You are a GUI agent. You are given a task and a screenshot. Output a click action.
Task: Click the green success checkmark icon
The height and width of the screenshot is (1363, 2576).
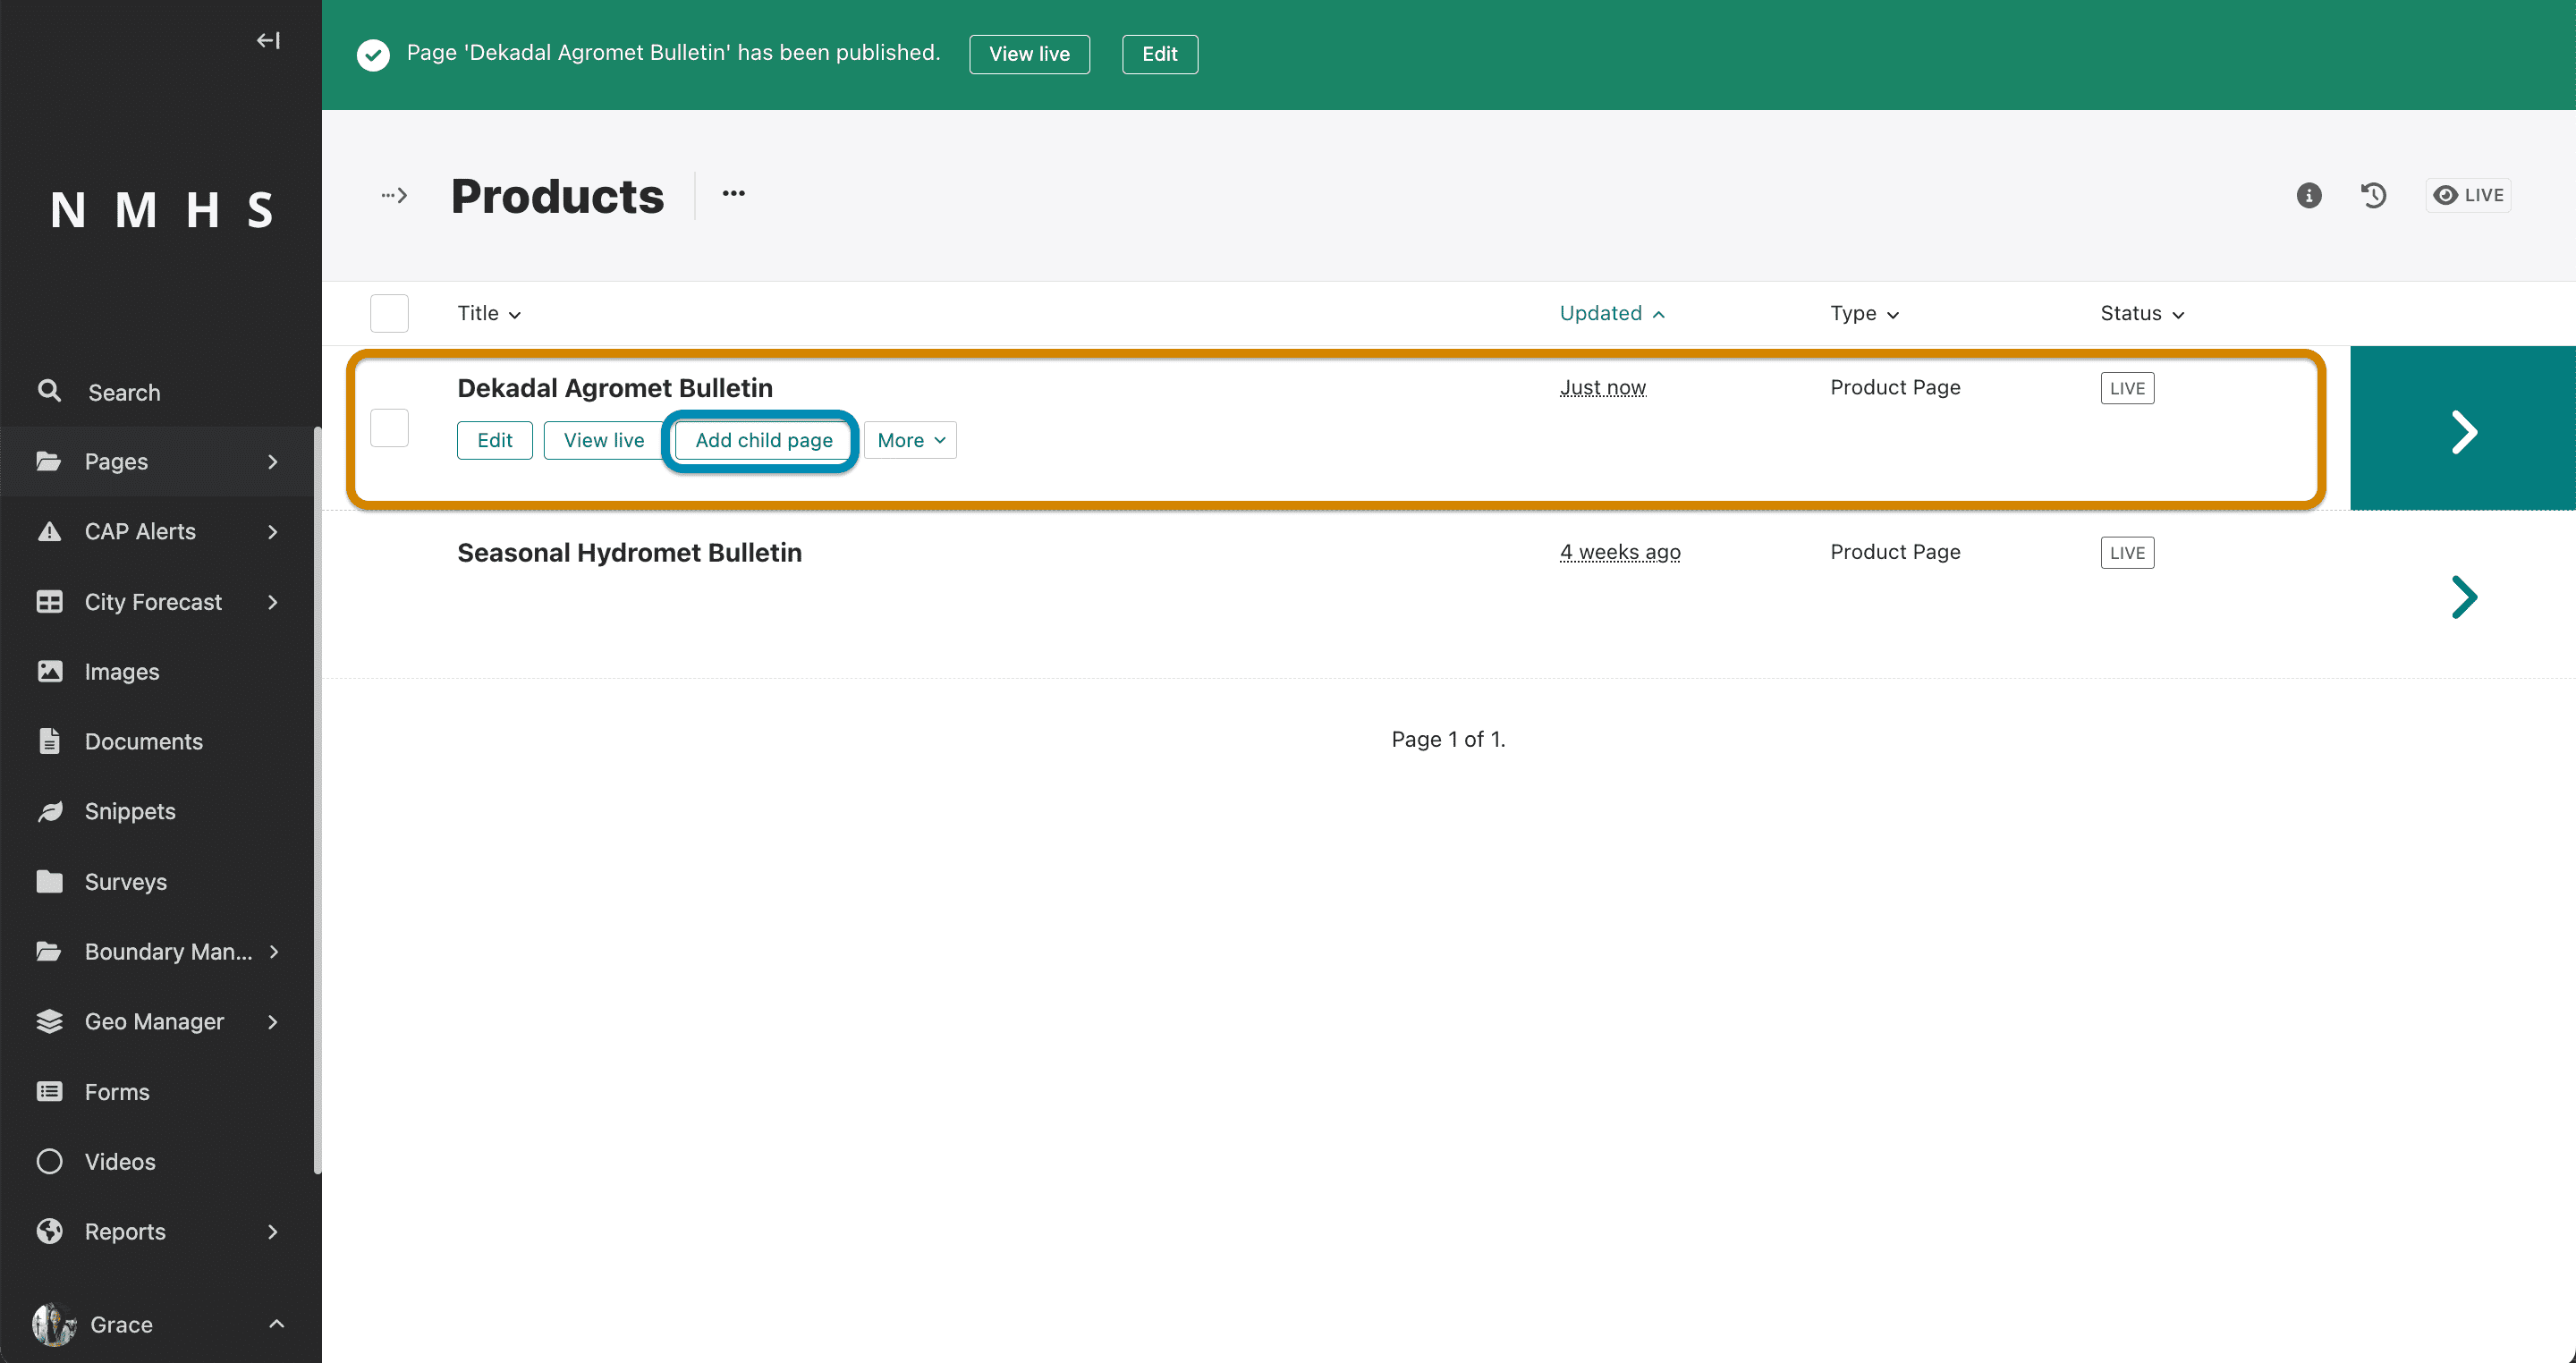point(373,54)
